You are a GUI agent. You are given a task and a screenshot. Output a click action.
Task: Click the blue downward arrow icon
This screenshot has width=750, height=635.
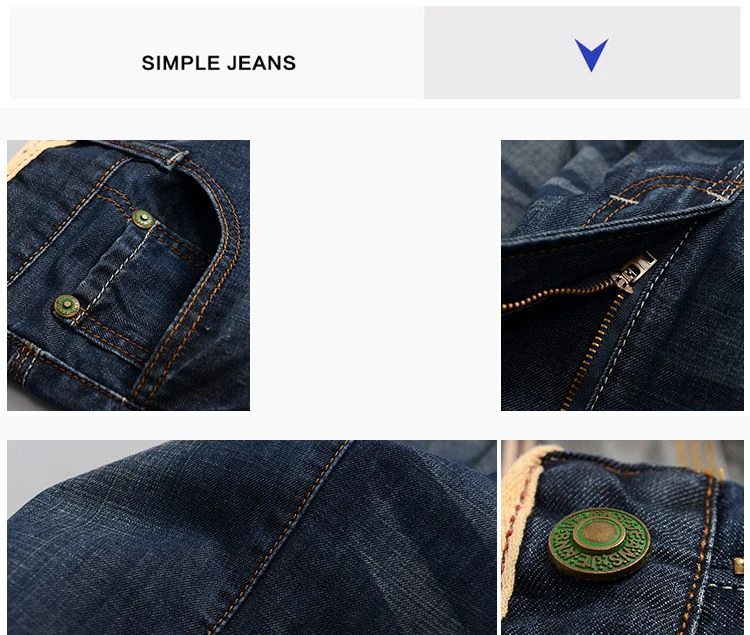(x=592, y=55)
